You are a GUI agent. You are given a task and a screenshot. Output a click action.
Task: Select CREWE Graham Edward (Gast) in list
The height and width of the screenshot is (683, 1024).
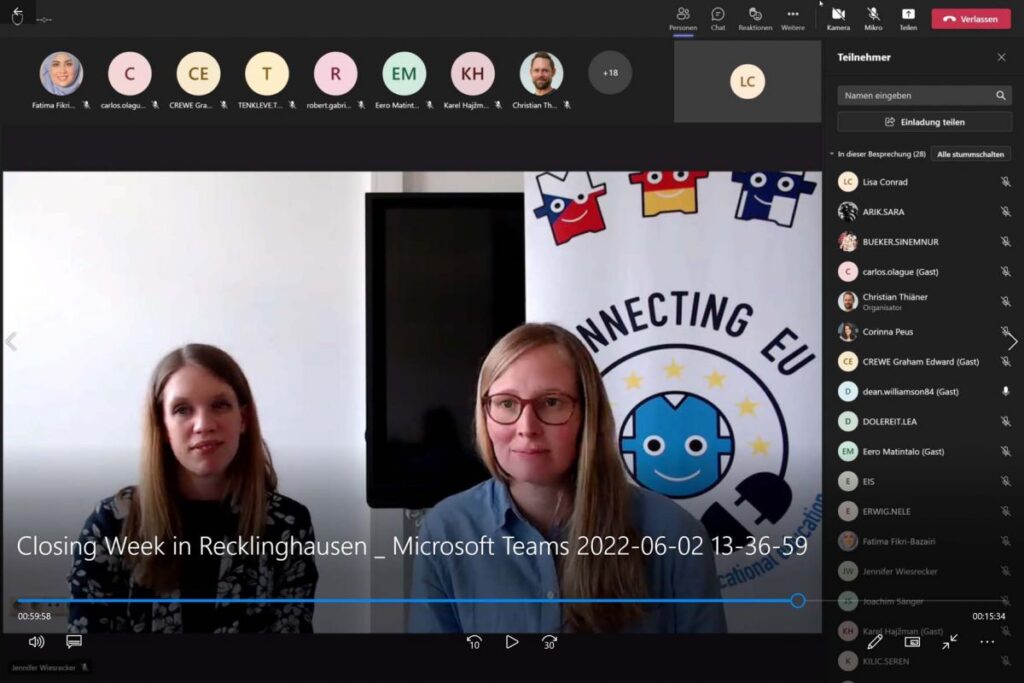point(924,362)
